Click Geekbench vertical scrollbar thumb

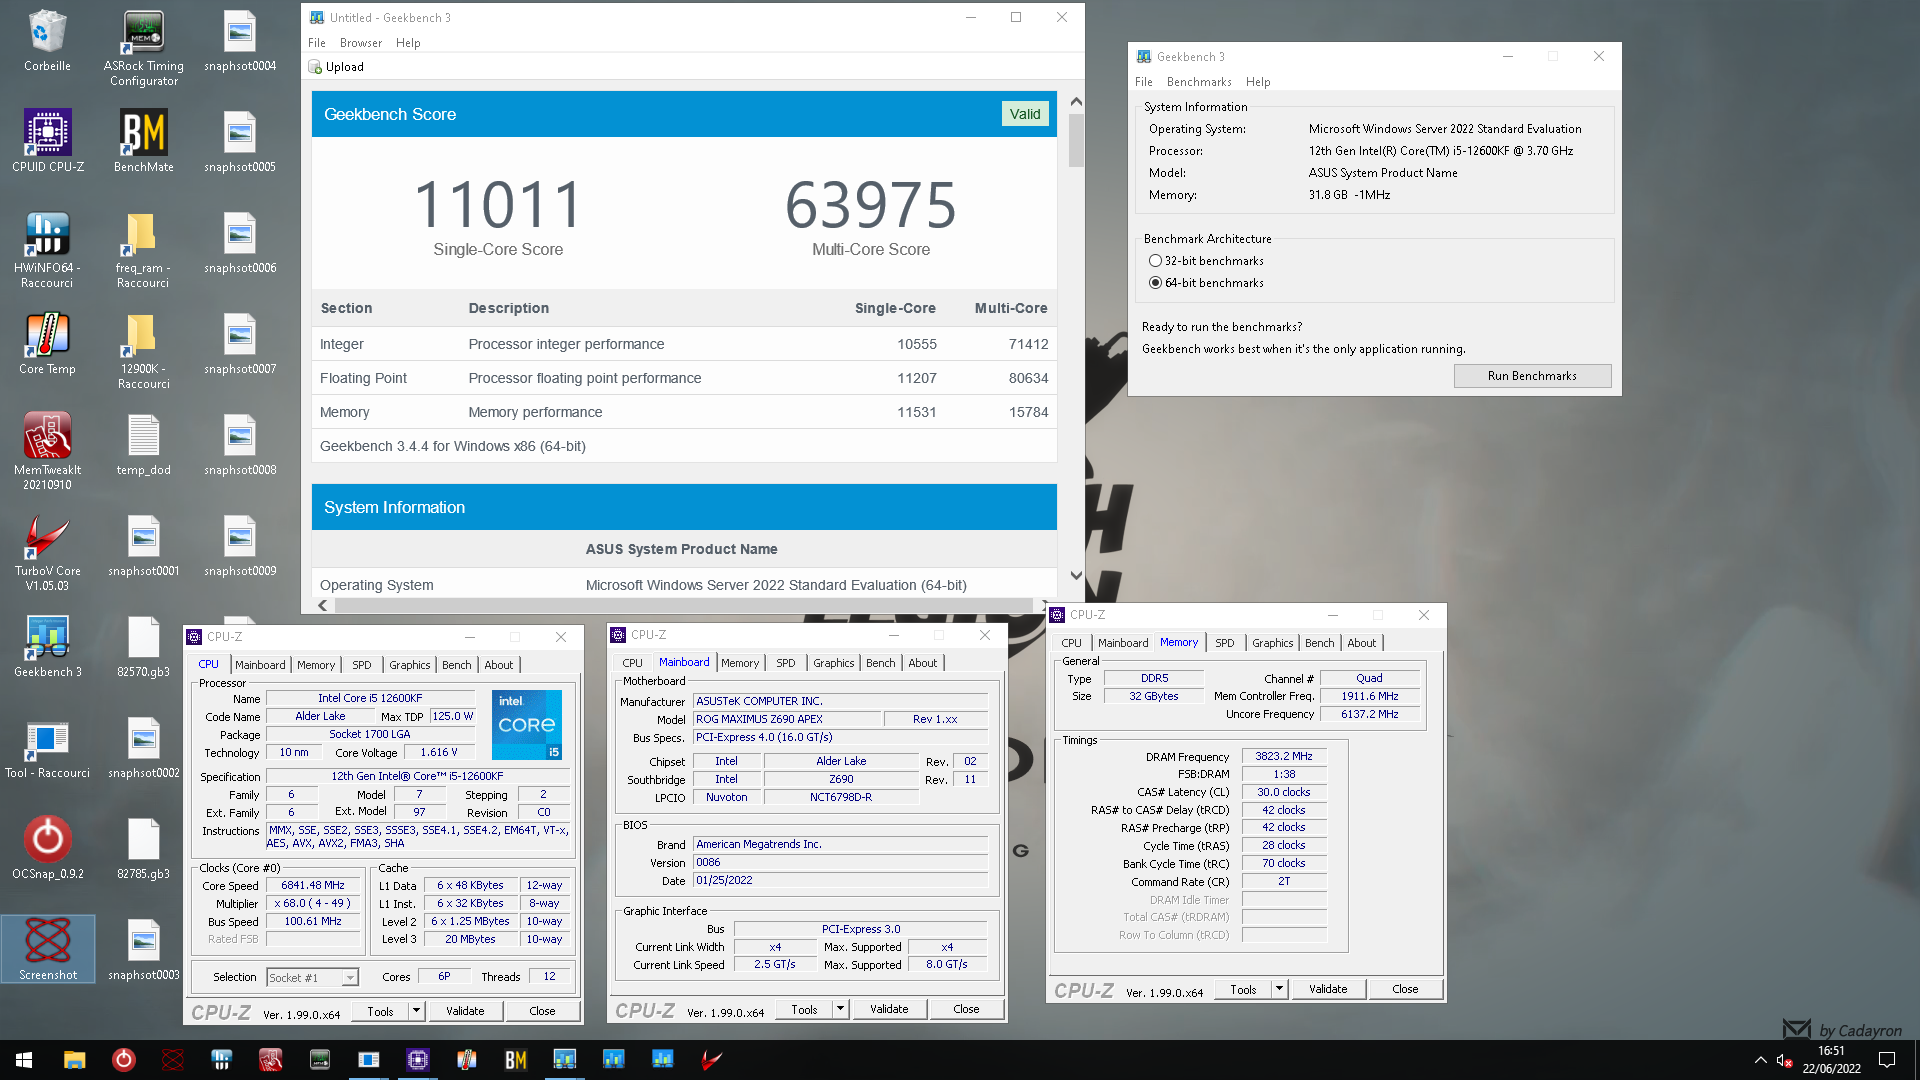[1076, 140]
